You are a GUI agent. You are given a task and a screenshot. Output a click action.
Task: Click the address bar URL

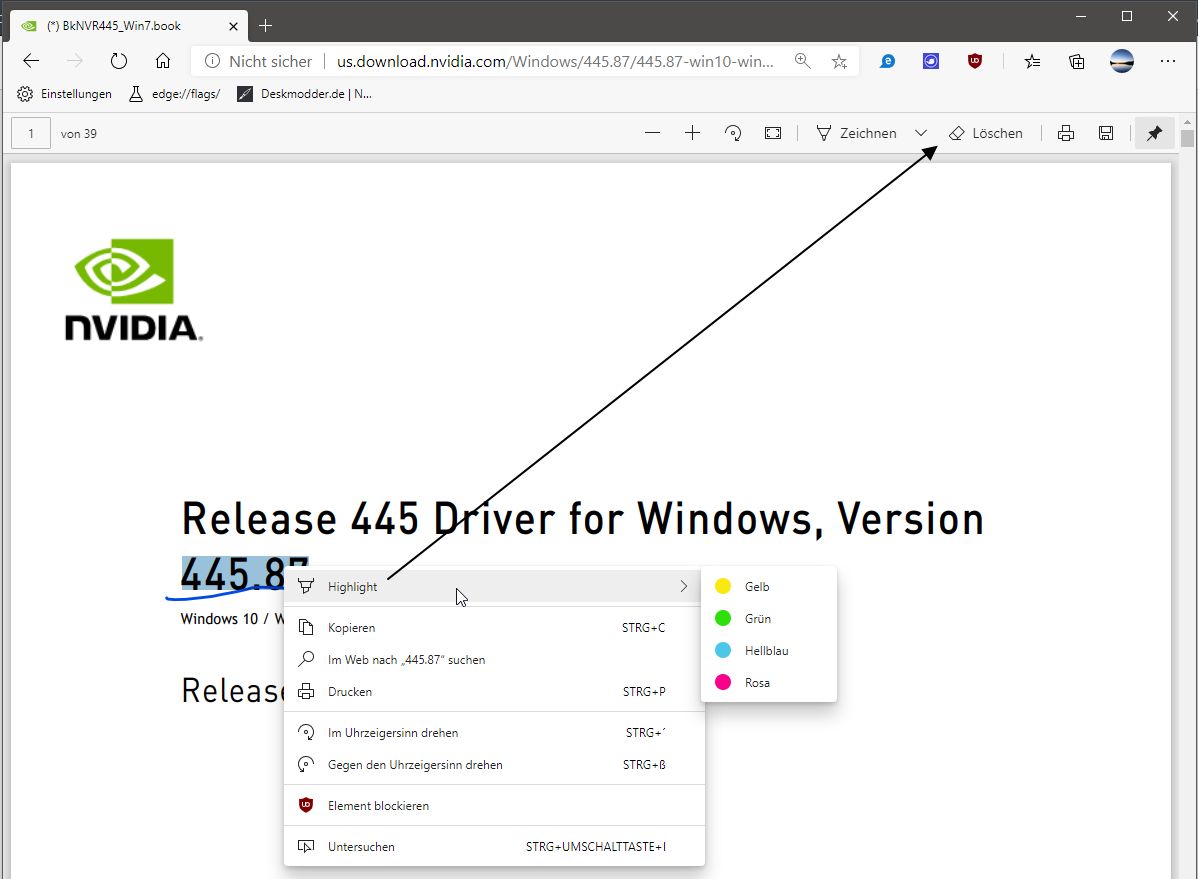point(555,61)
